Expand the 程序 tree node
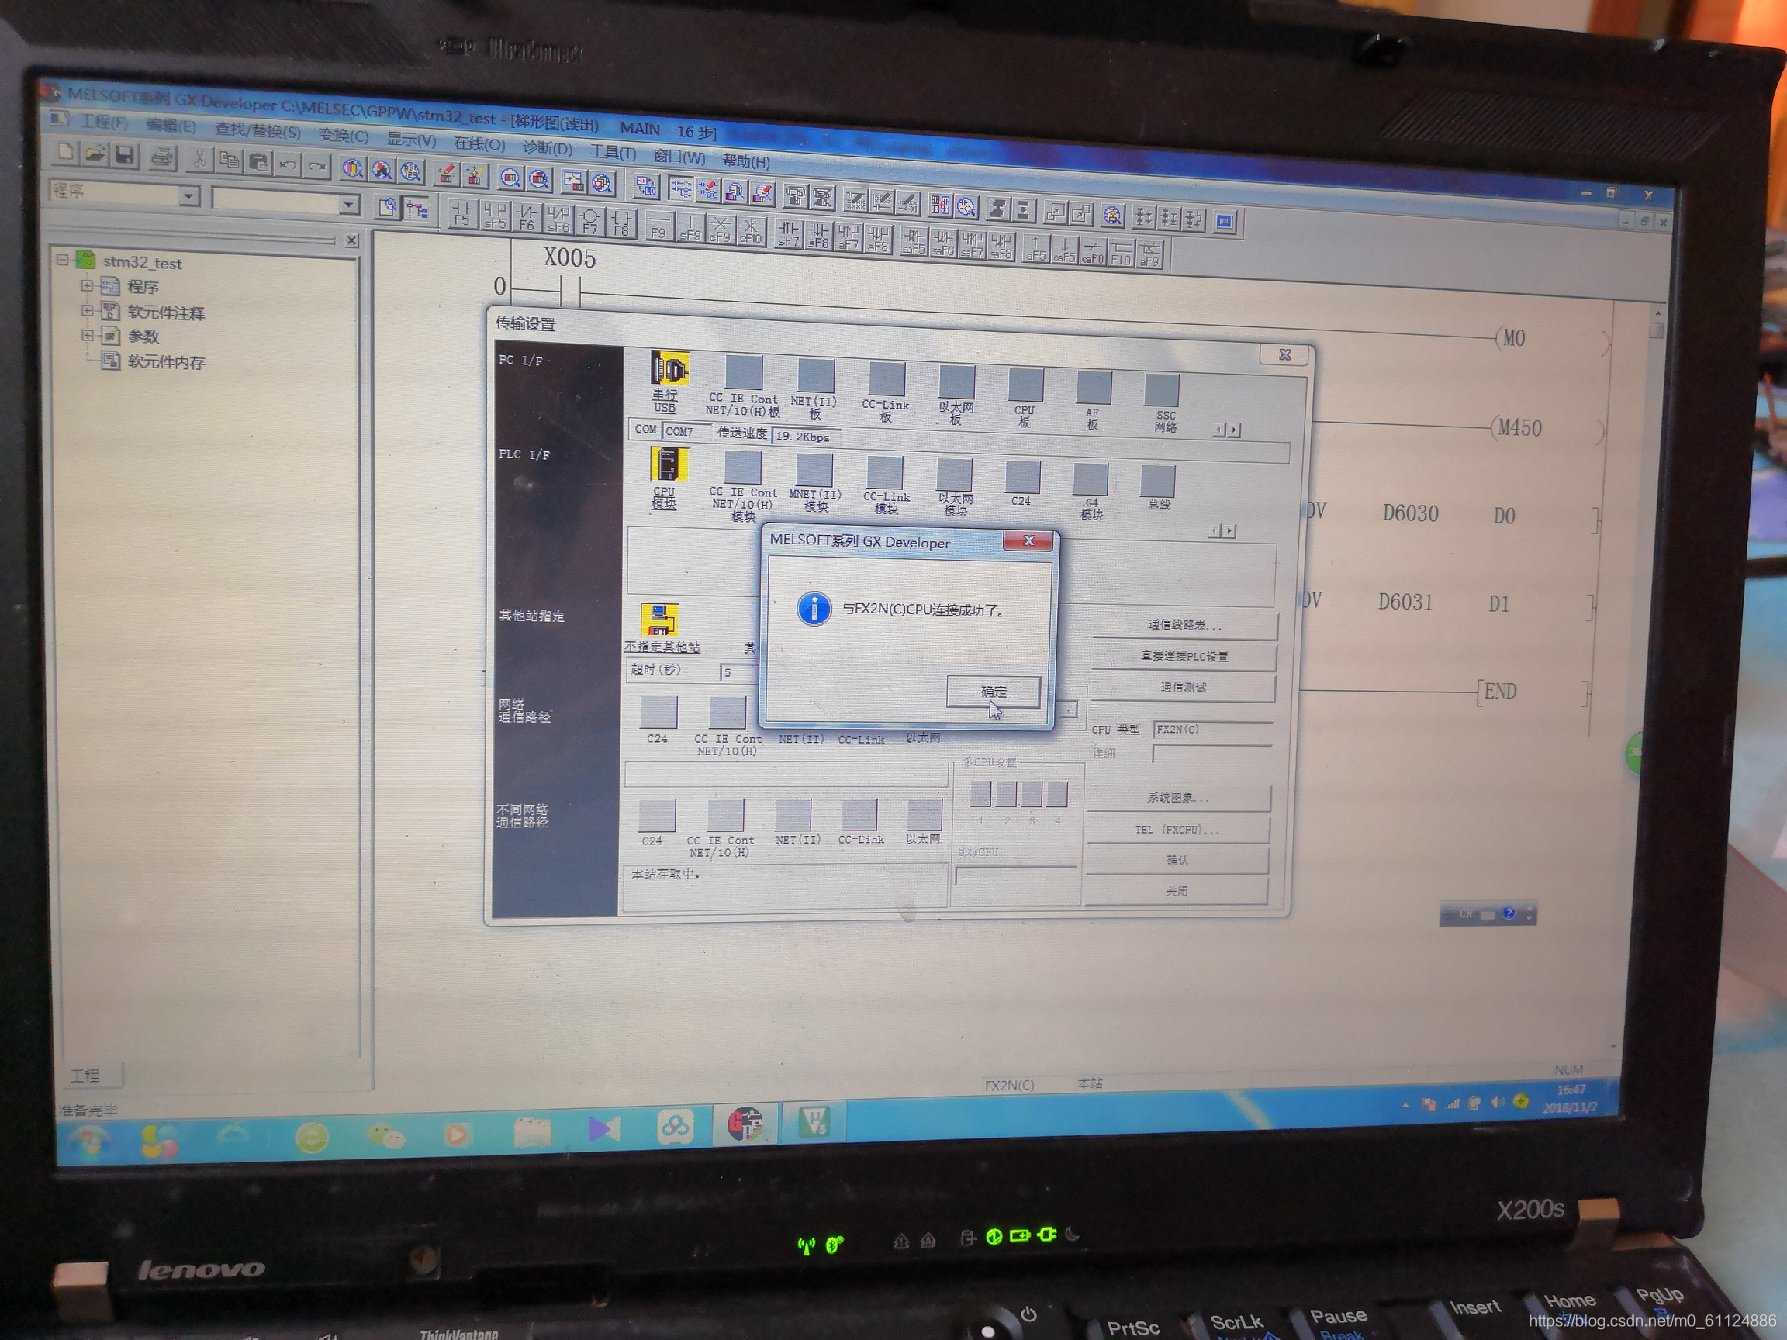 coord(87,285)
